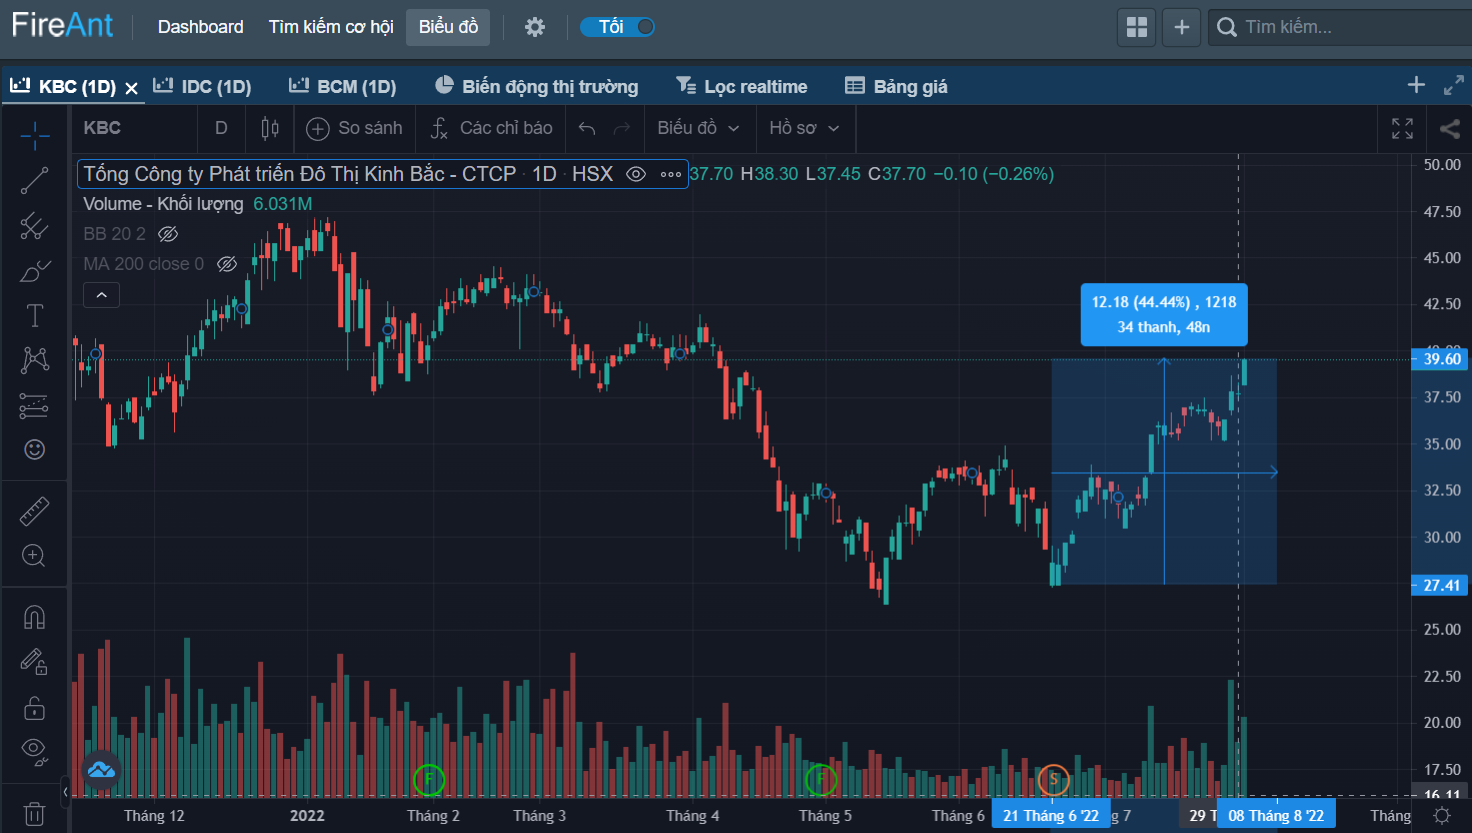
Task: Select the trend line drawing tool
Action: [35, 180]
